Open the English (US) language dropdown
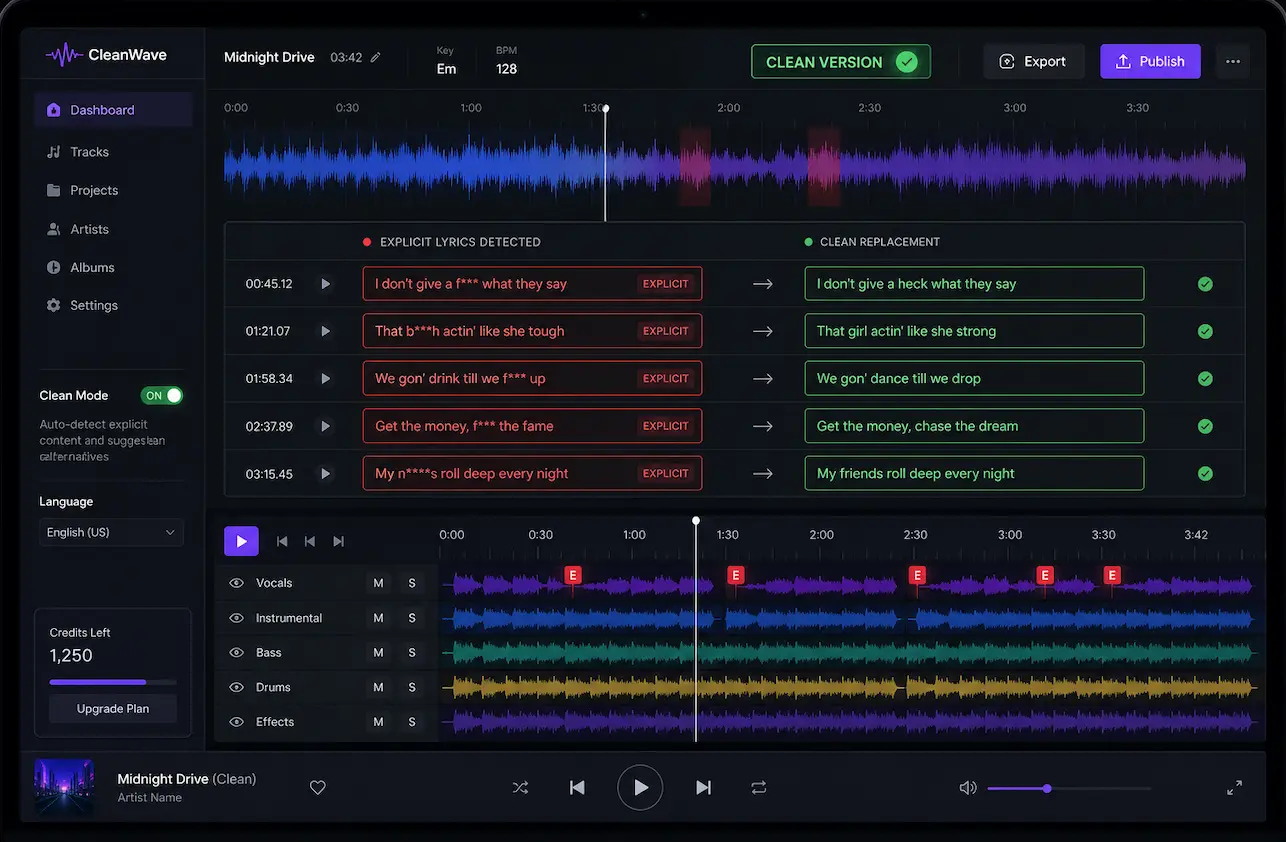Image resolution: width=1286 pixels, height=842 pixels. tap(111, 533)
